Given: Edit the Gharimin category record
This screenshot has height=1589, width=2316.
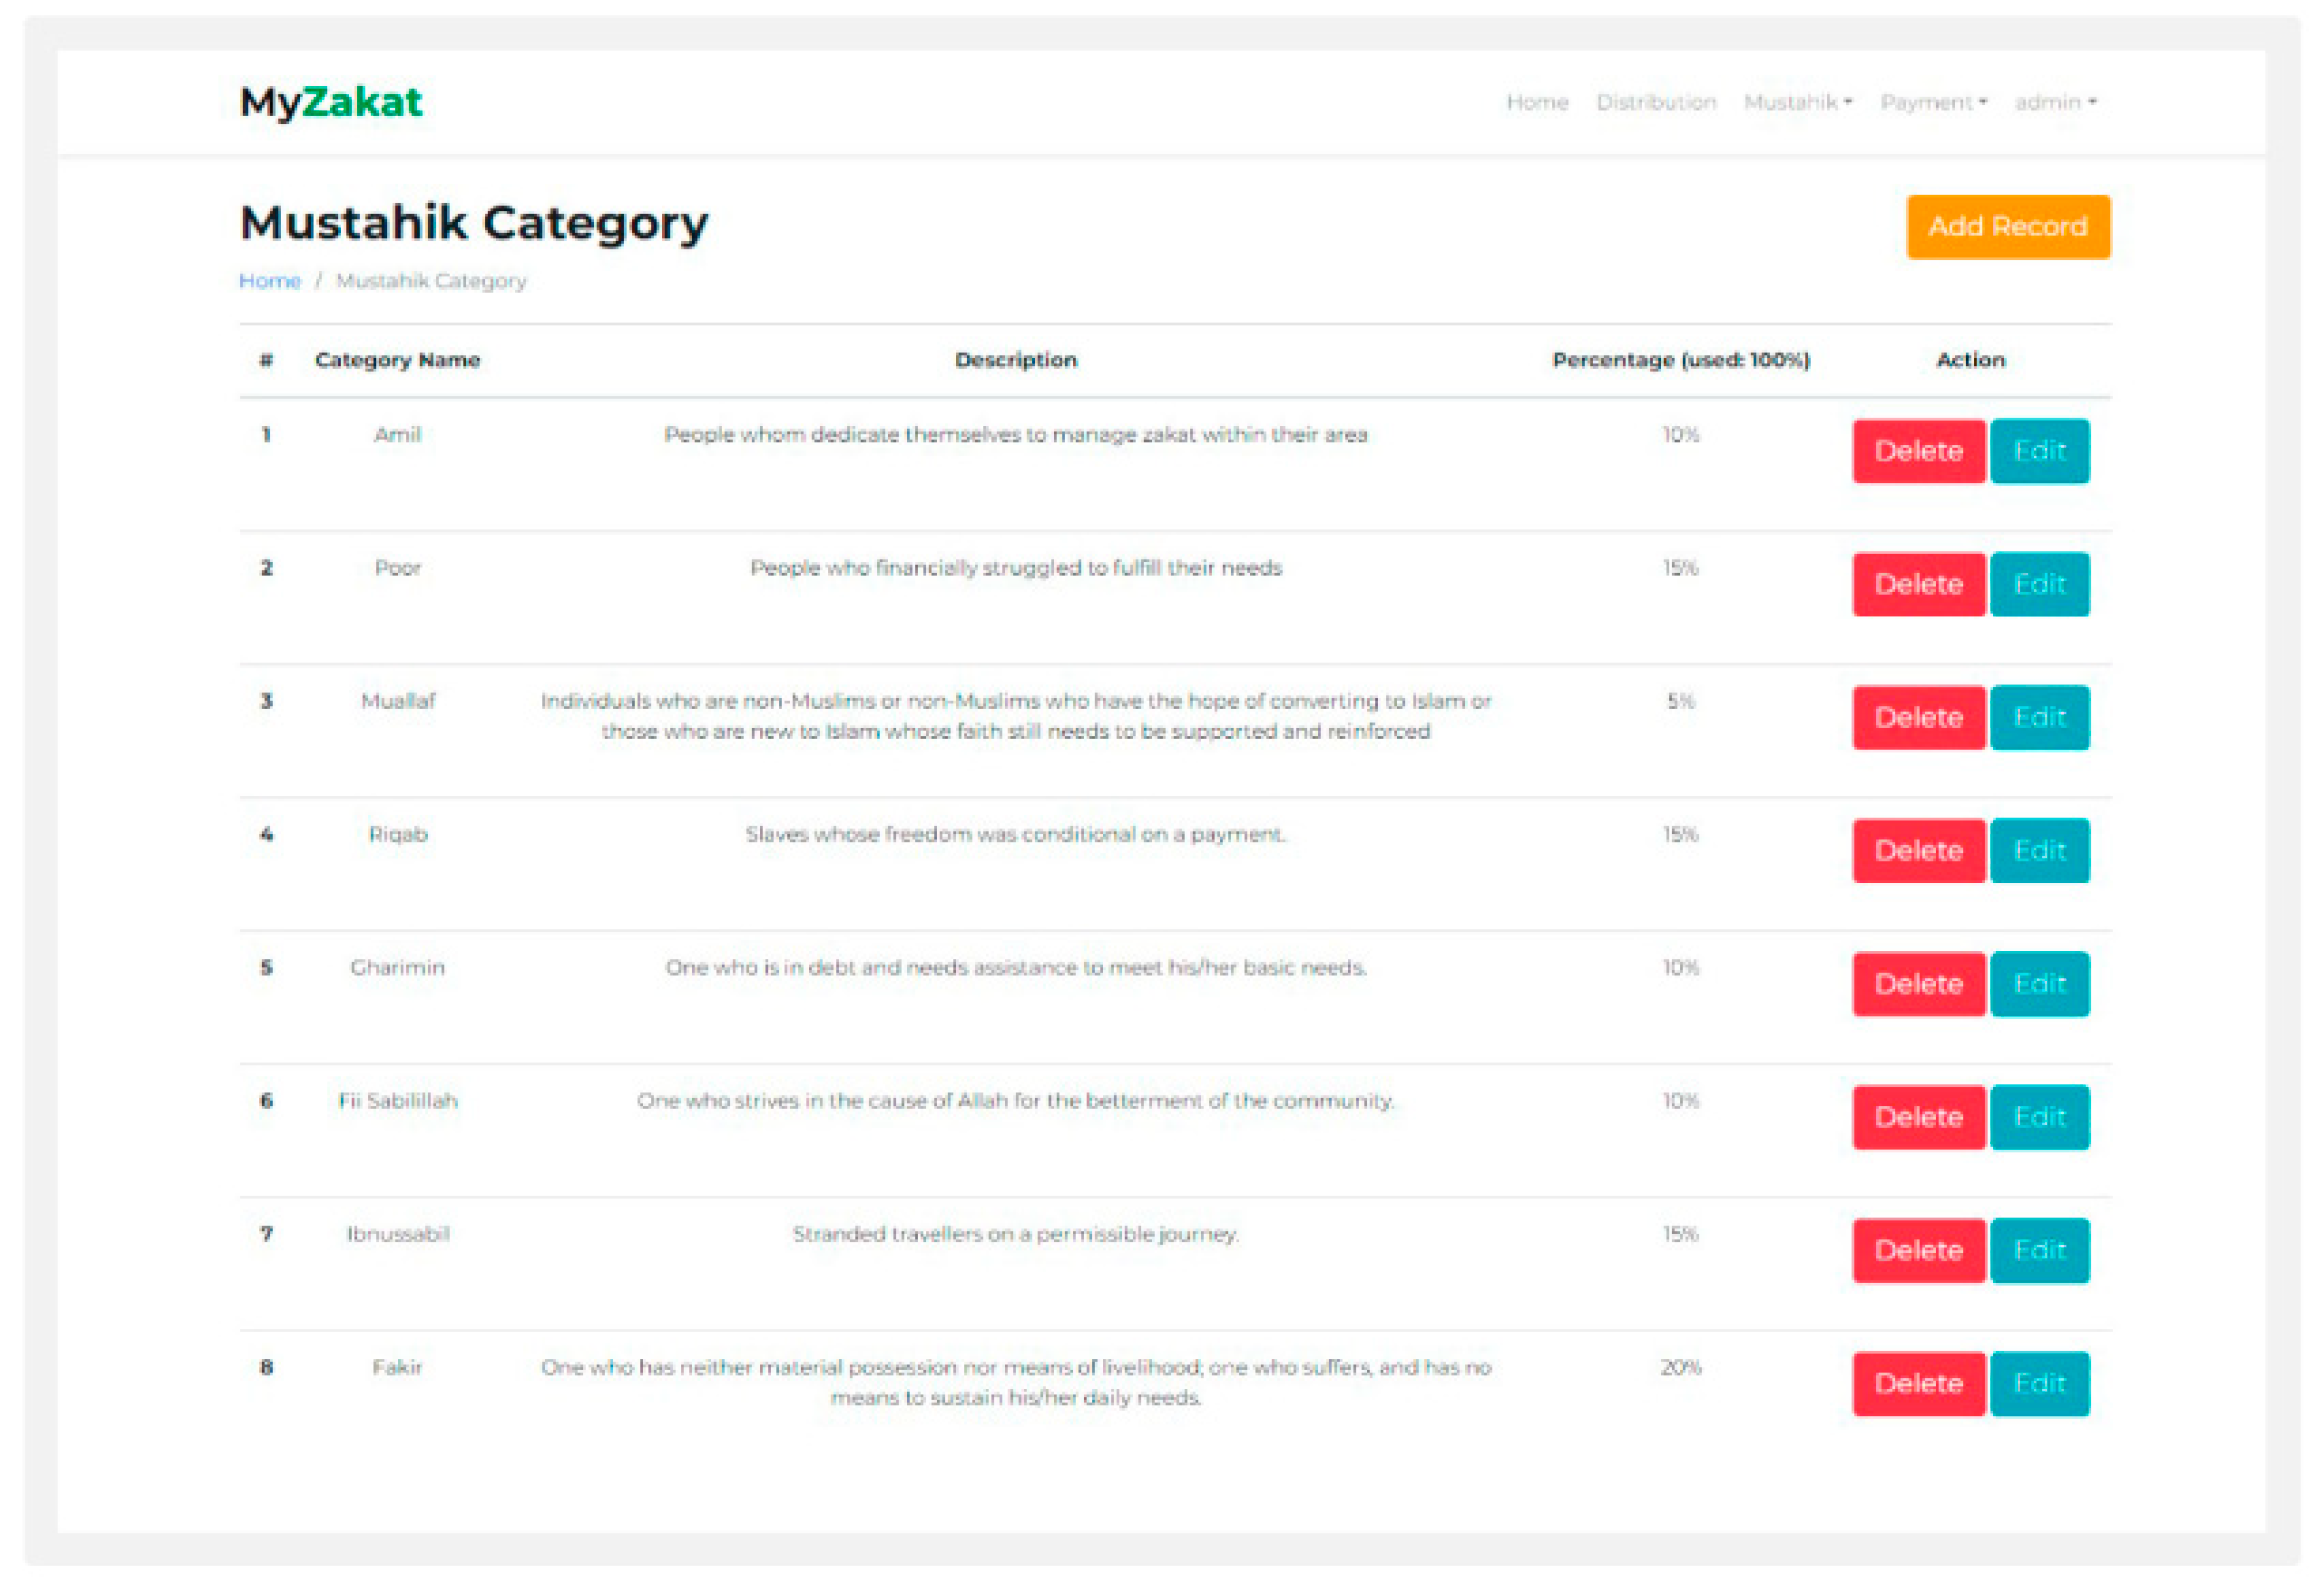Looking at the screenshot, I should [x=2040, y=983].
